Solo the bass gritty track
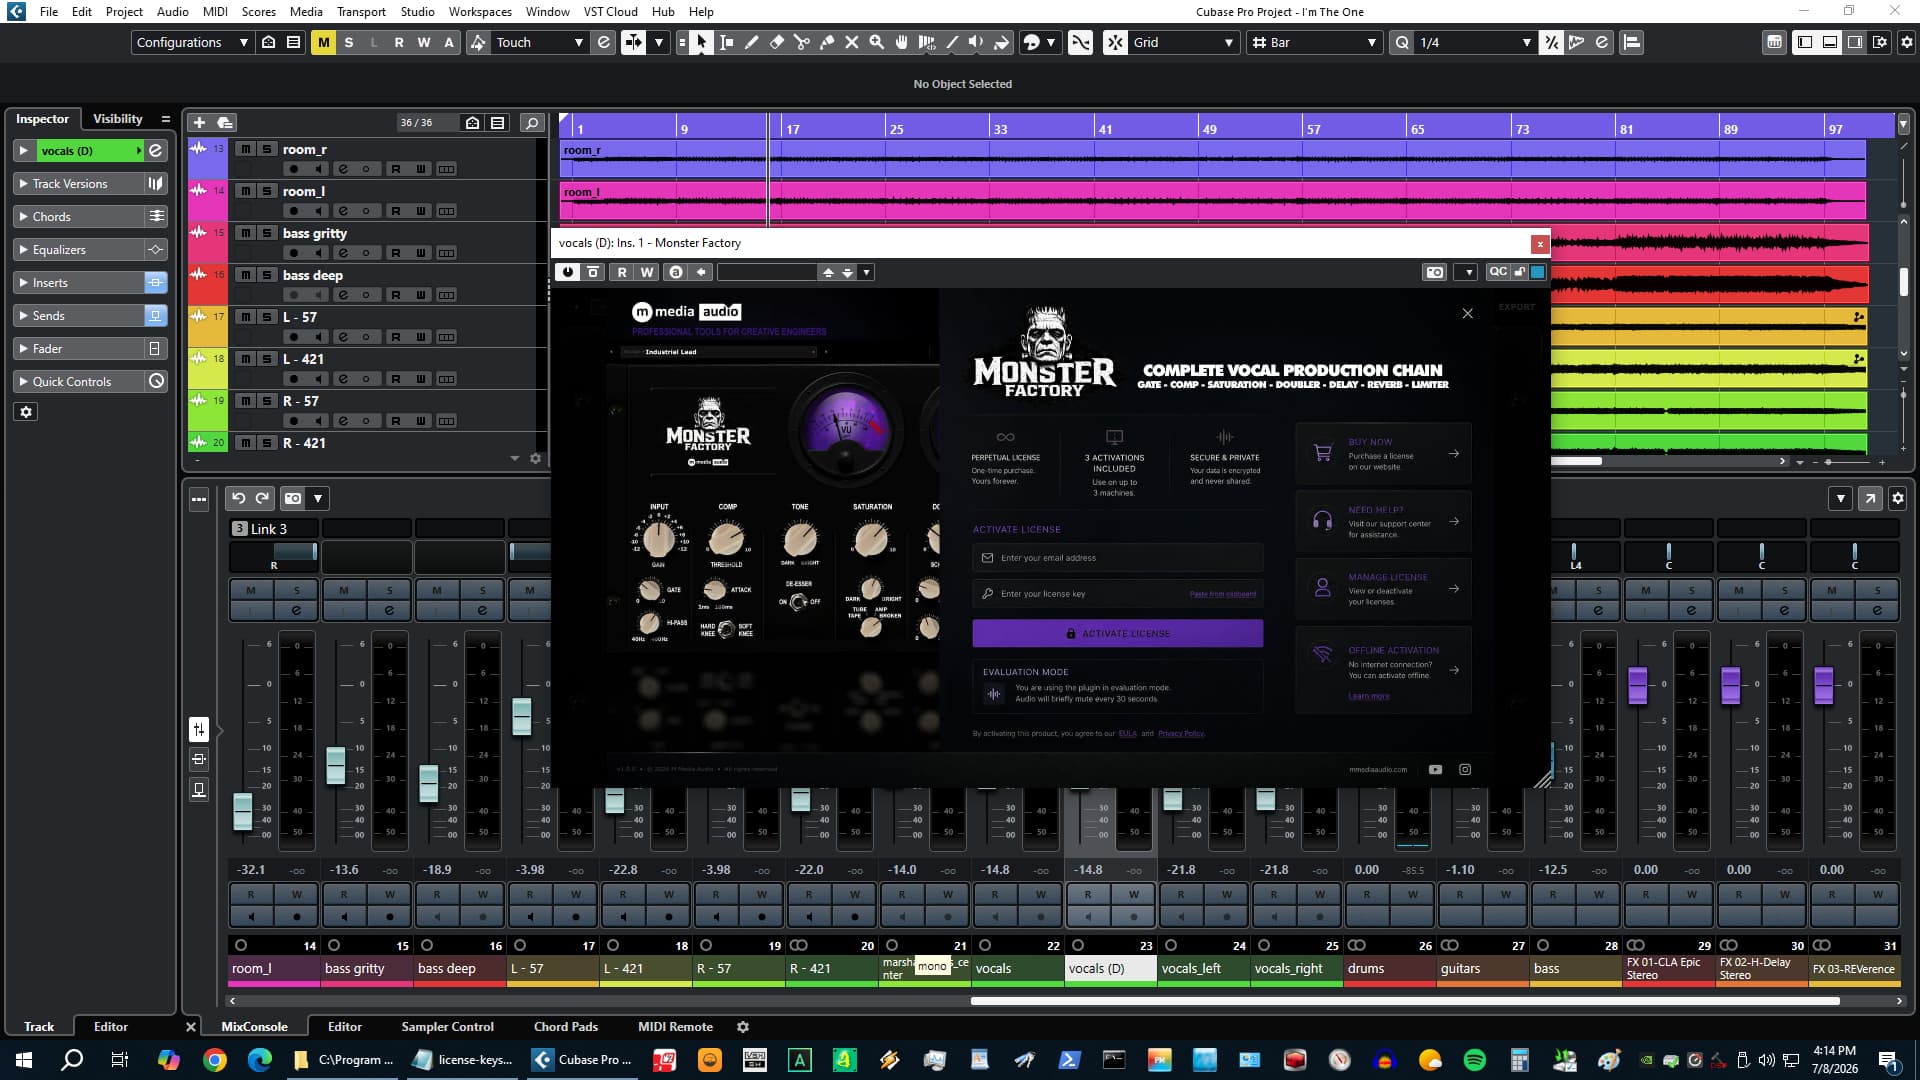The height and width of the screenshot is (1080, 1920). click(267, 233)
